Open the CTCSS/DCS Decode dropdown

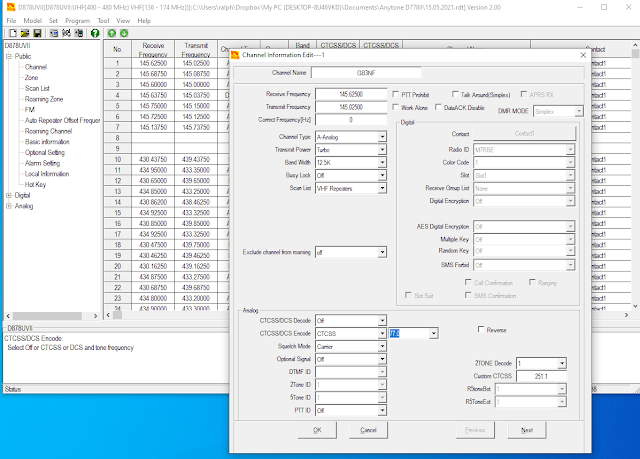tap(382, 321)
